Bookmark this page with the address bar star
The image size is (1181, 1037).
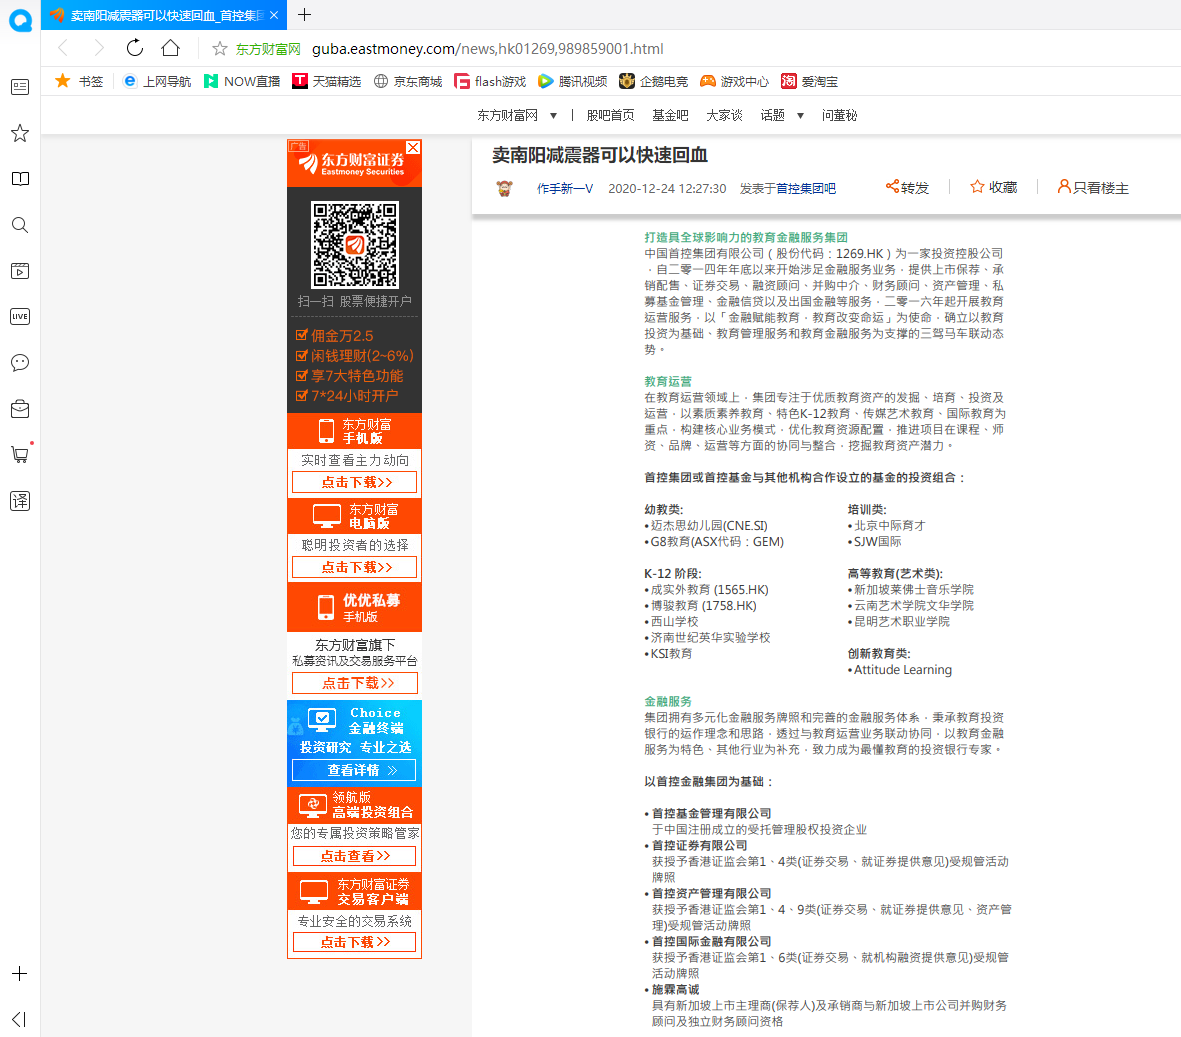coord(219,49)
